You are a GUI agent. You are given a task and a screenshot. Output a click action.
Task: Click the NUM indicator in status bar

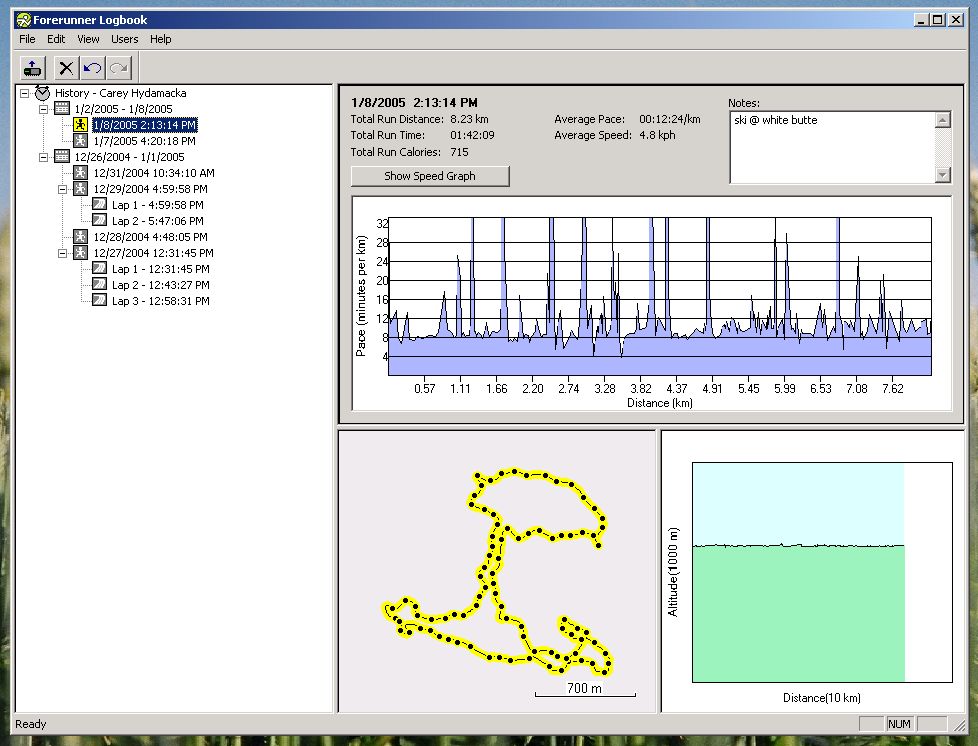coord(899,724)
